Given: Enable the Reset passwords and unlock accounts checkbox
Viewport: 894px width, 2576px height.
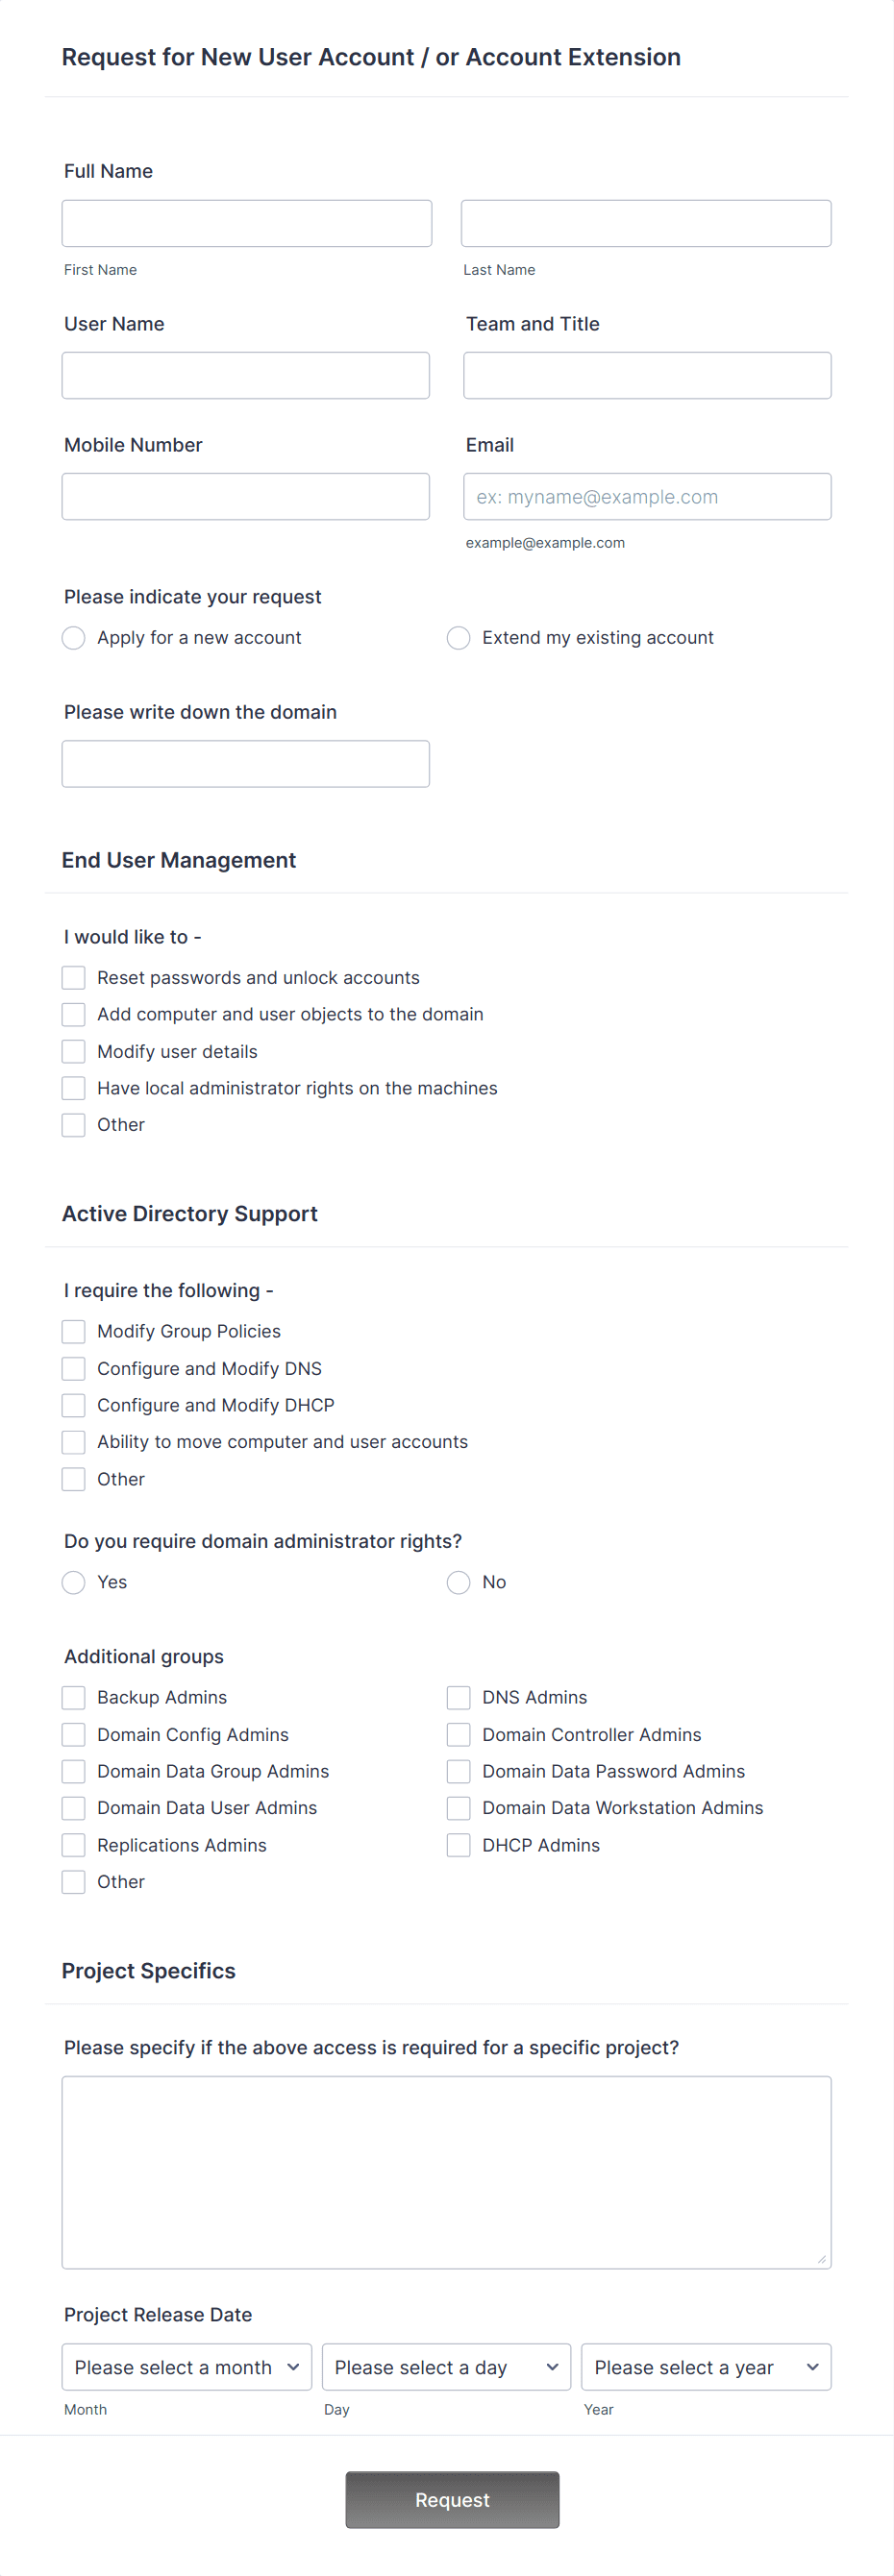Looking at the screenshot, I should pyautogui.click(x=73, y=977).
